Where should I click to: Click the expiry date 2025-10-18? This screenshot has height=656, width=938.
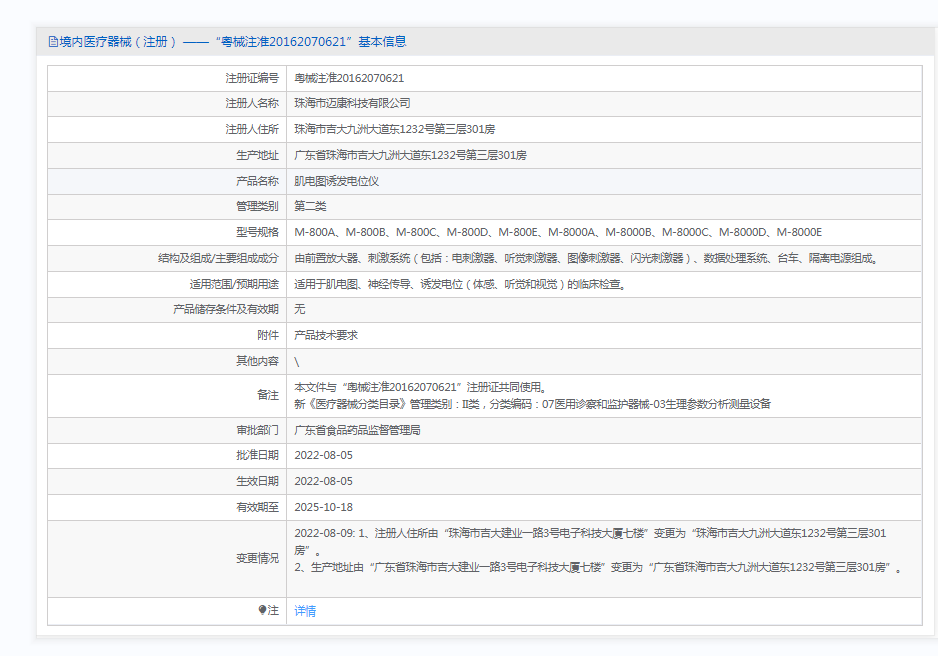323,507
